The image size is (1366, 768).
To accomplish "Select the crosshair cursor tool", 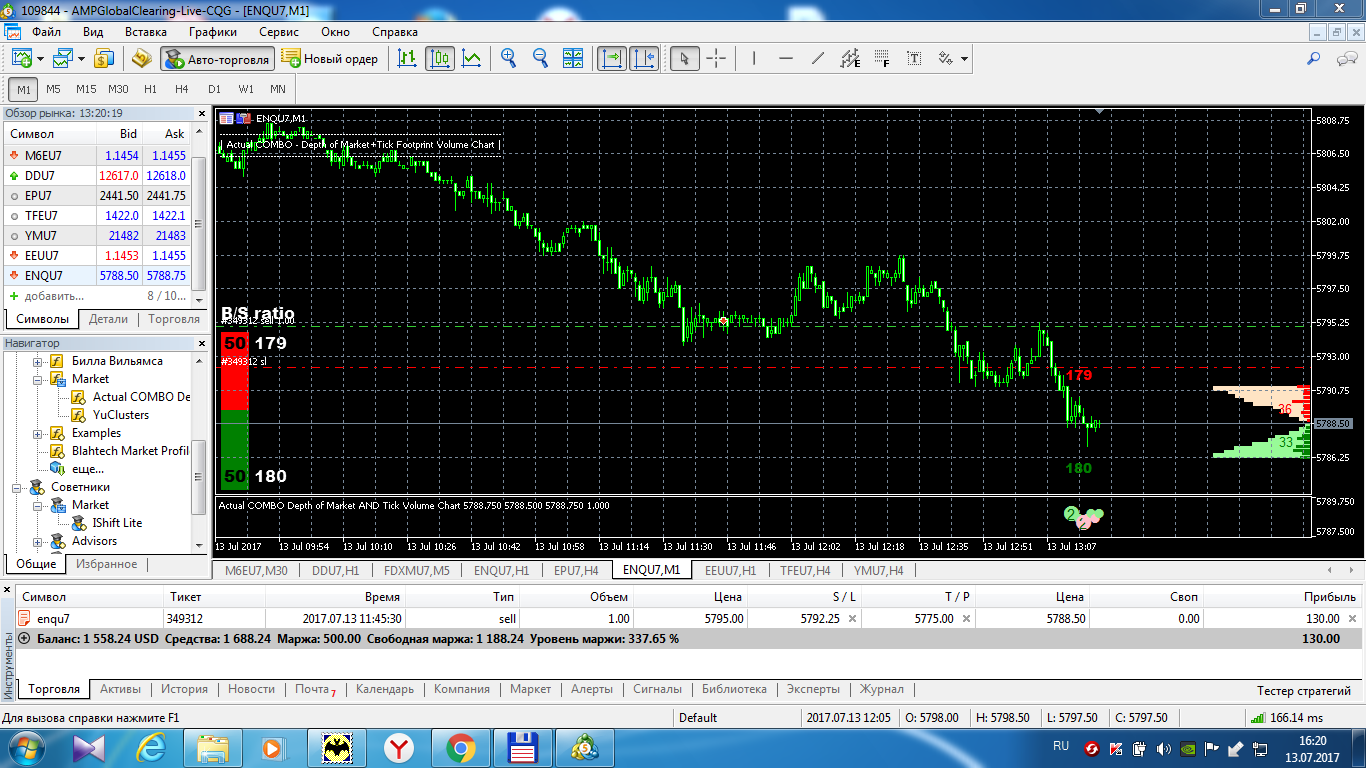I will click(716, 59).
